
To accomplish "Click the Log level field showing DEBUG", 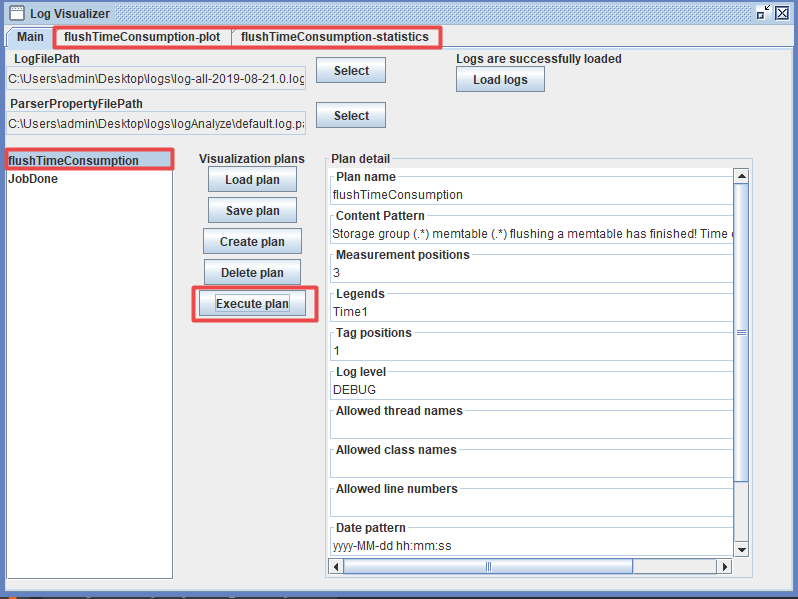I will click(x=530, y=390).
